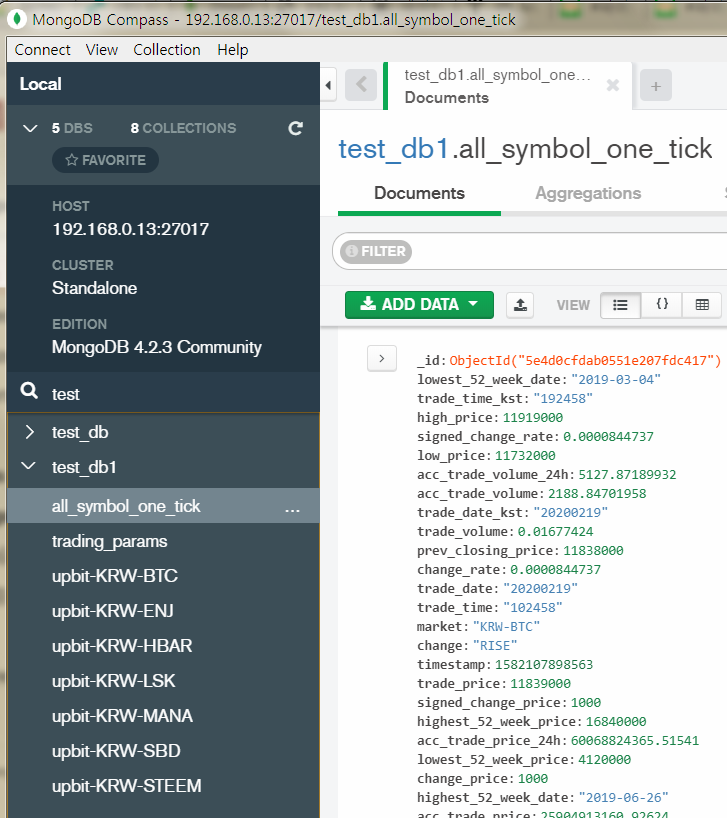Viewport: 727px width, 818px height.
Task: Click the trade_price value 11839000
Action: 540,683
